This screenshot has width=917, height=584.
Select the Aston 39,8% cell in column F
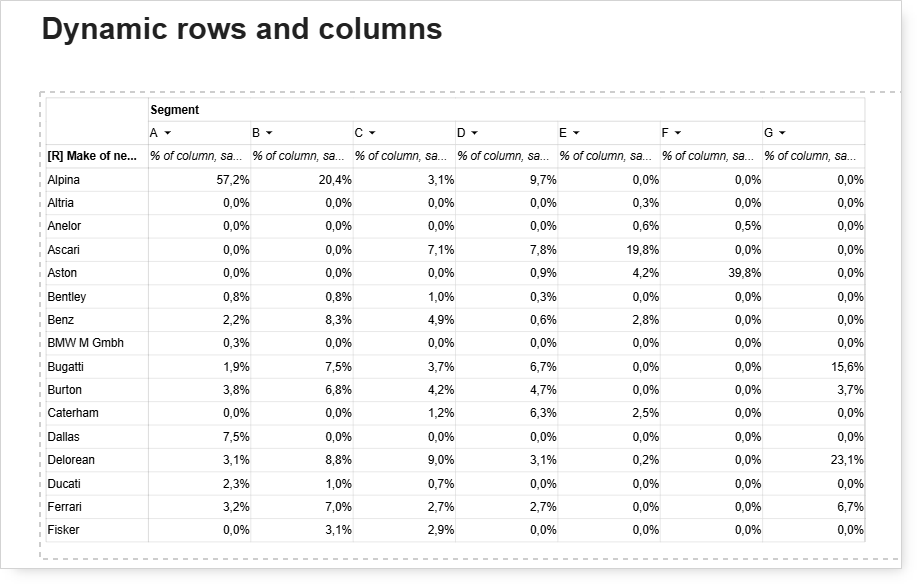click(x=711, y=273)
